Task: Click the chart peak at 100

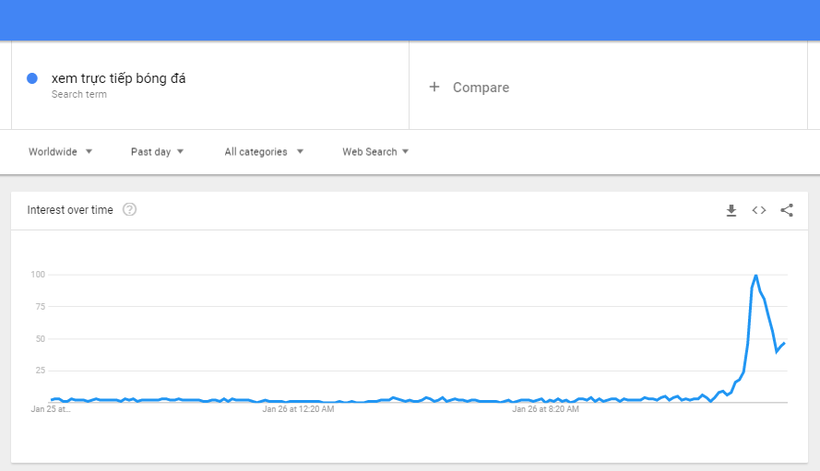Action: 756,275
